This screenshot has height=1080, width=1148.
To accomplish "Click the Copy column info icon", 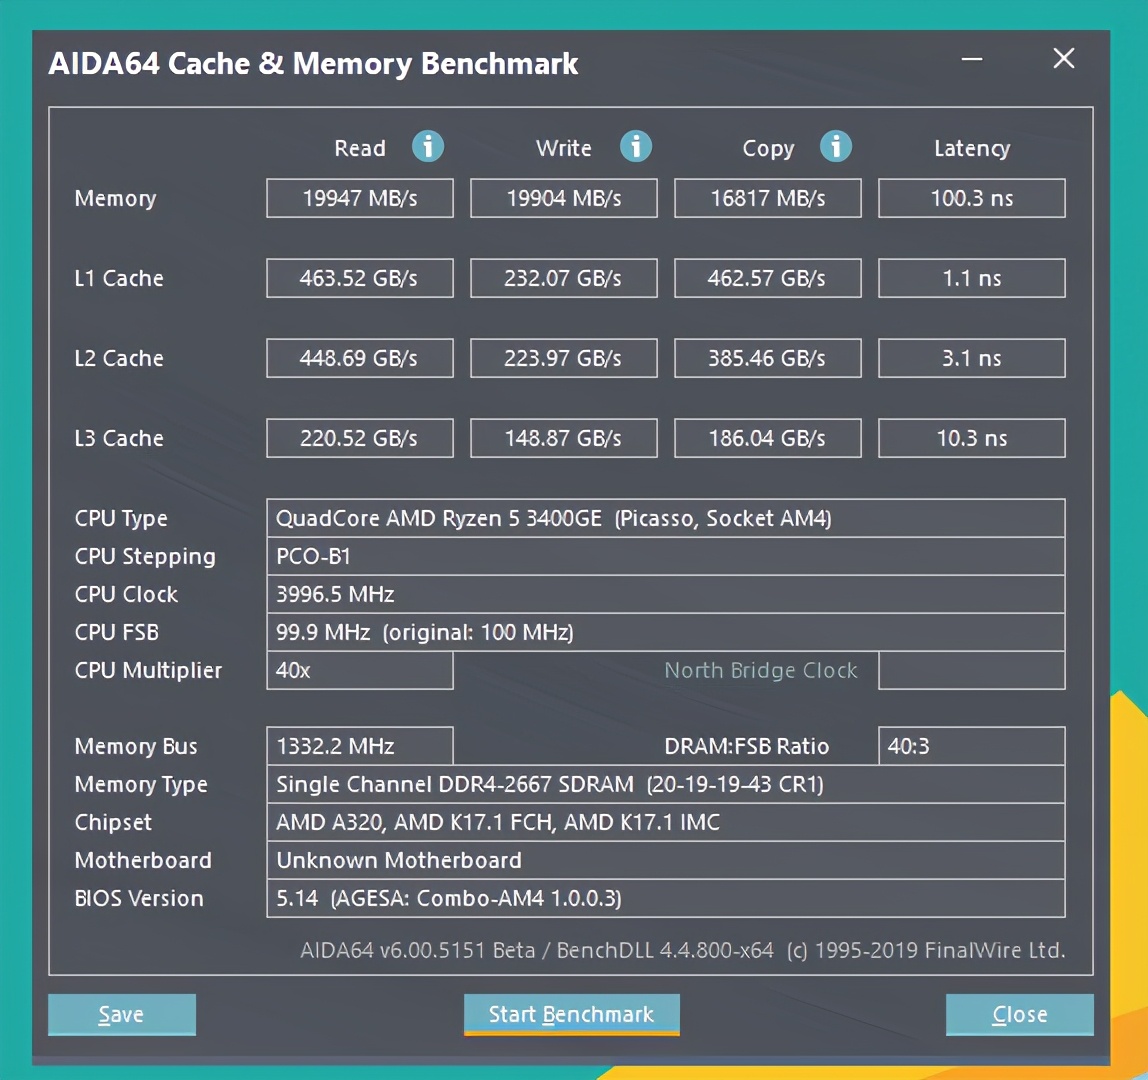I will pyautogui.click(x=835, y=146).
